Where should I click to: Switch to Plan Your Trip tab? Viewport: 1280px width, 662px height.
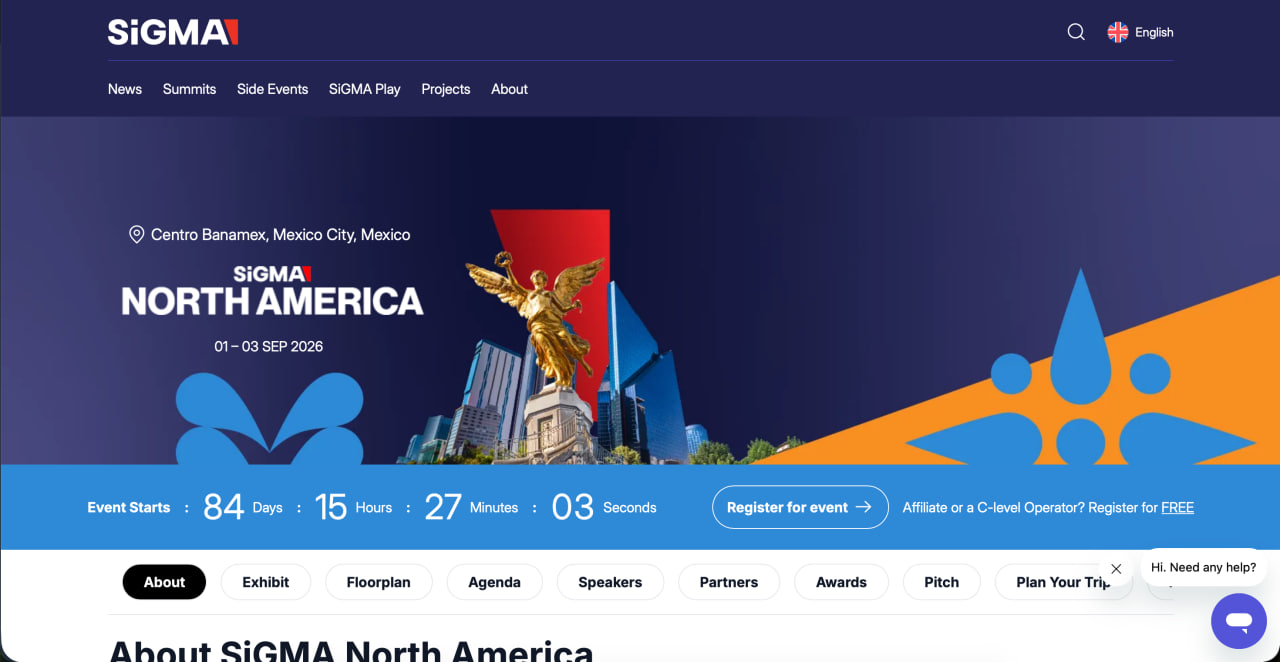(1063, 582)
